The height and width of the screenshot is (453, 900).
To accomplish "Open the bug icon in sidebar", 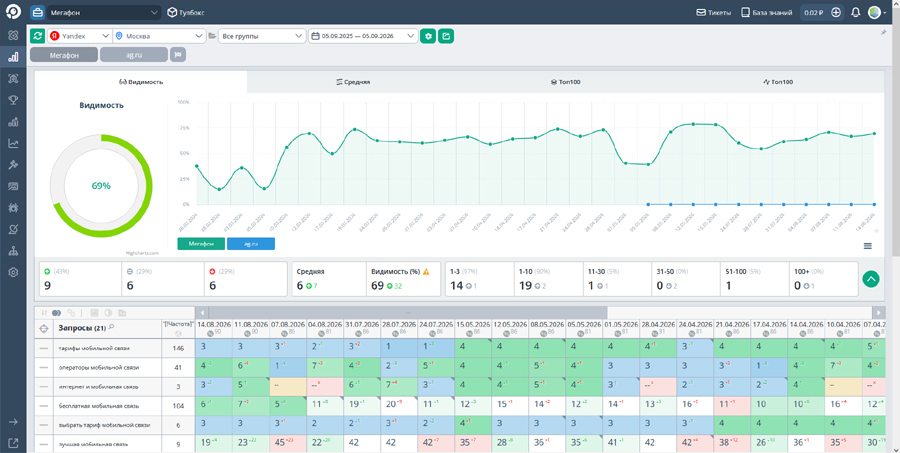I will 13,208.
